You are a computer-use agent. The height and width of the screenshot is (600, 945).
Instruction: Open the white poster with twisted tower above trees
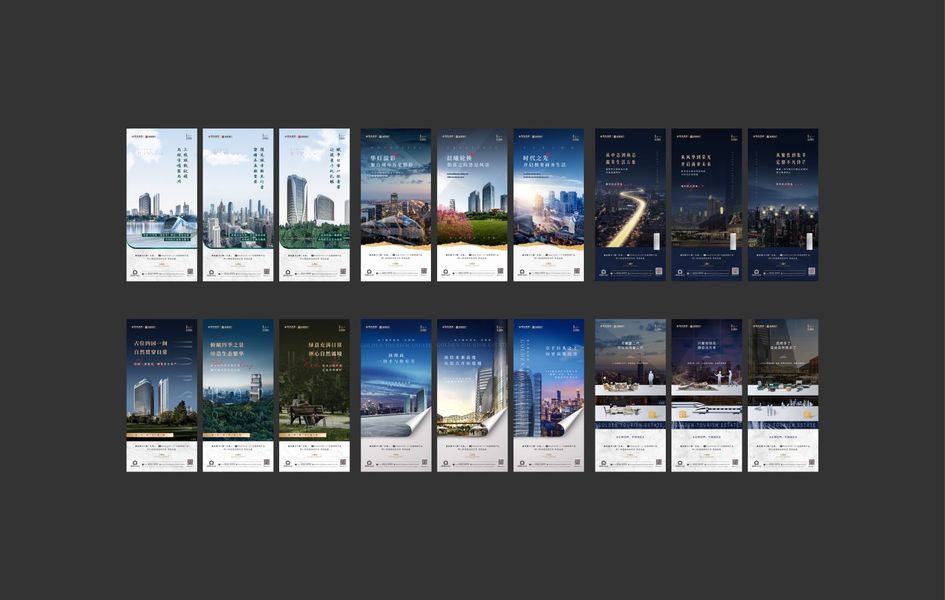(315, 205)
